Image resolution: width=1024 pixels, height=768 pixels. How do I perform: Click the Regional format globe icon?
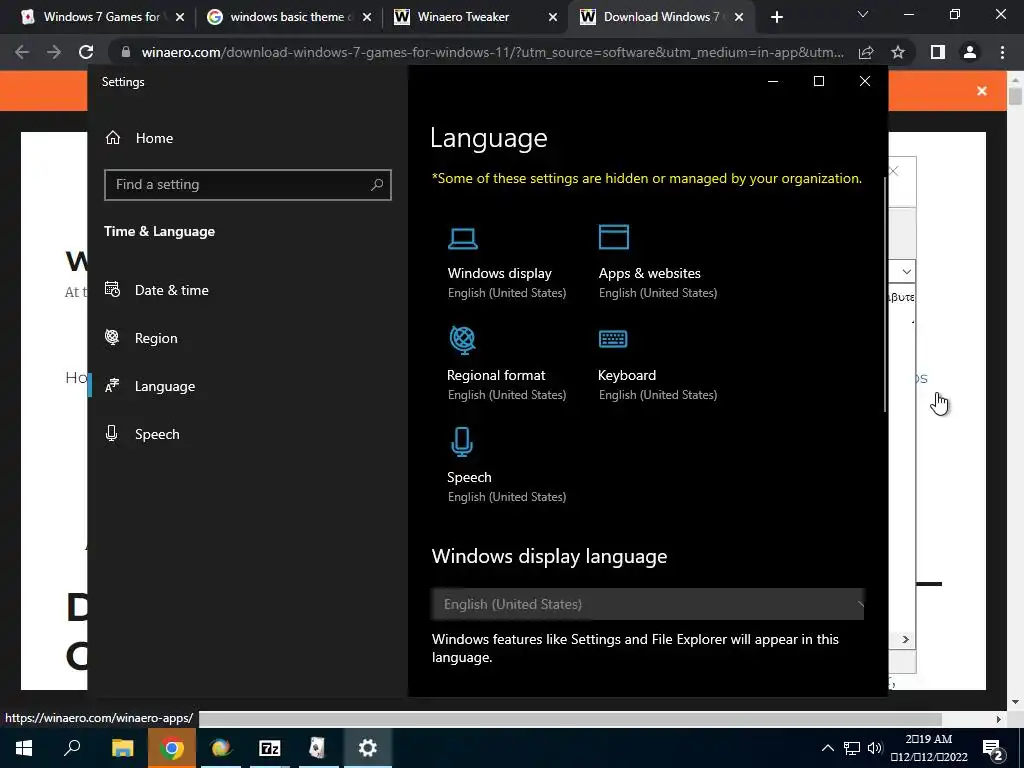click(462, 340)
